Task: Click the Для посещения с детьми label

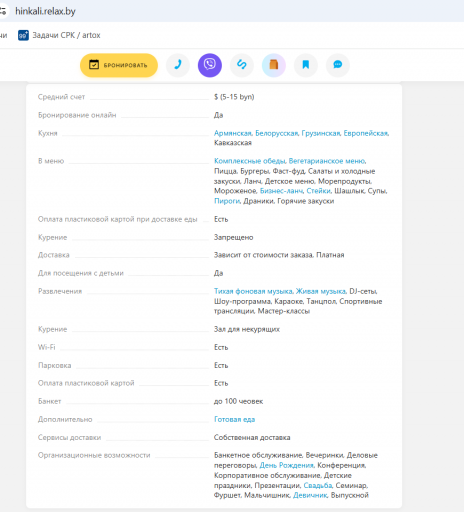Action: coord(81,273)
